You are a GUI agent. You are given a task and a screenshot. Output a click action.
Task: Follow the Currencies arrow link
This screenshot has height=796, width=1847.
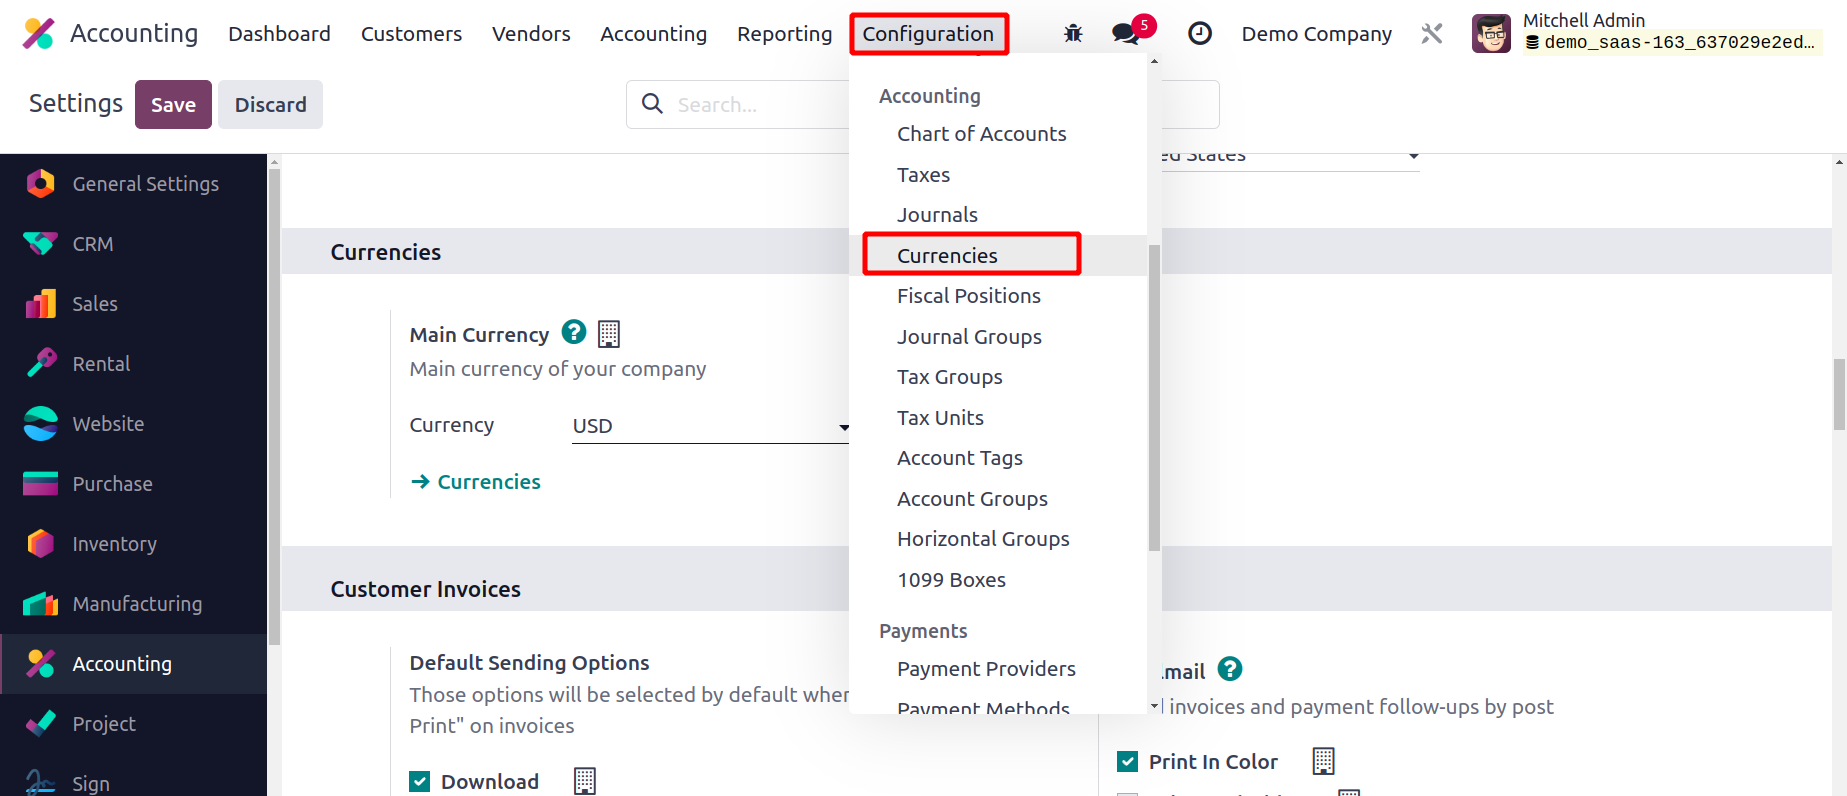tap(488, 482)
